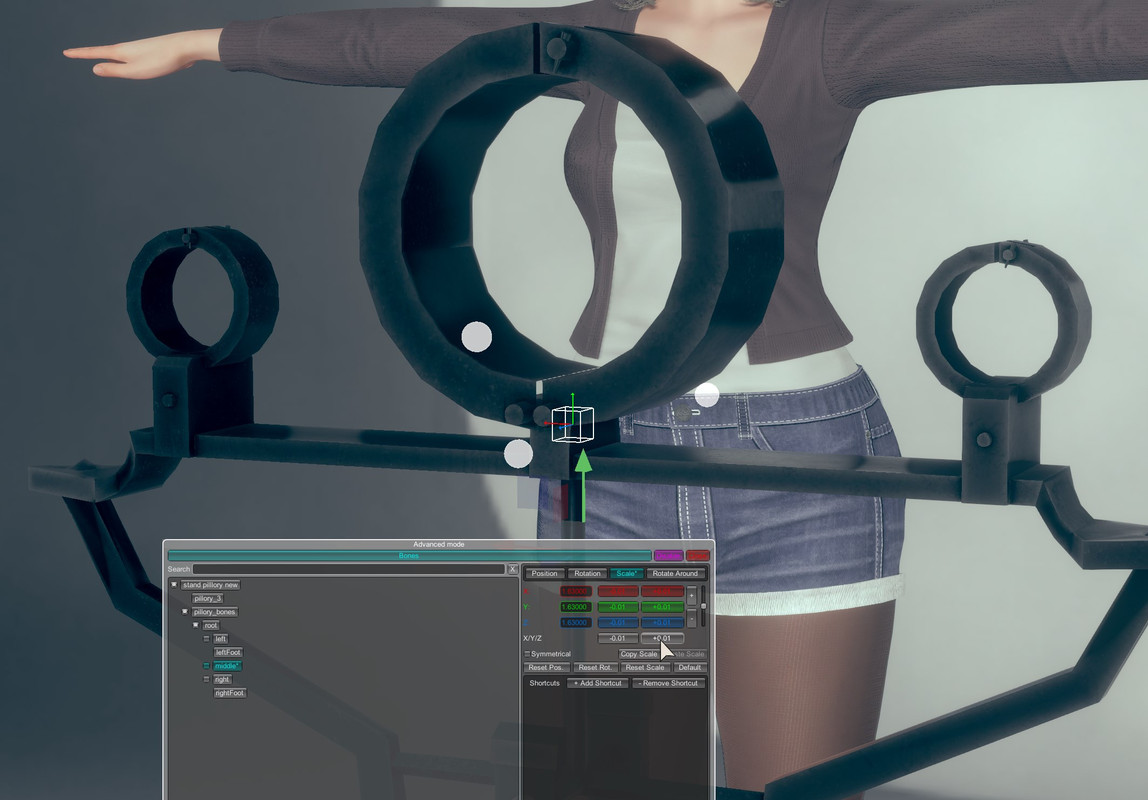Collapse the stand pillory new node
This screenshot has width=1148, height=800.
[174, 585]
